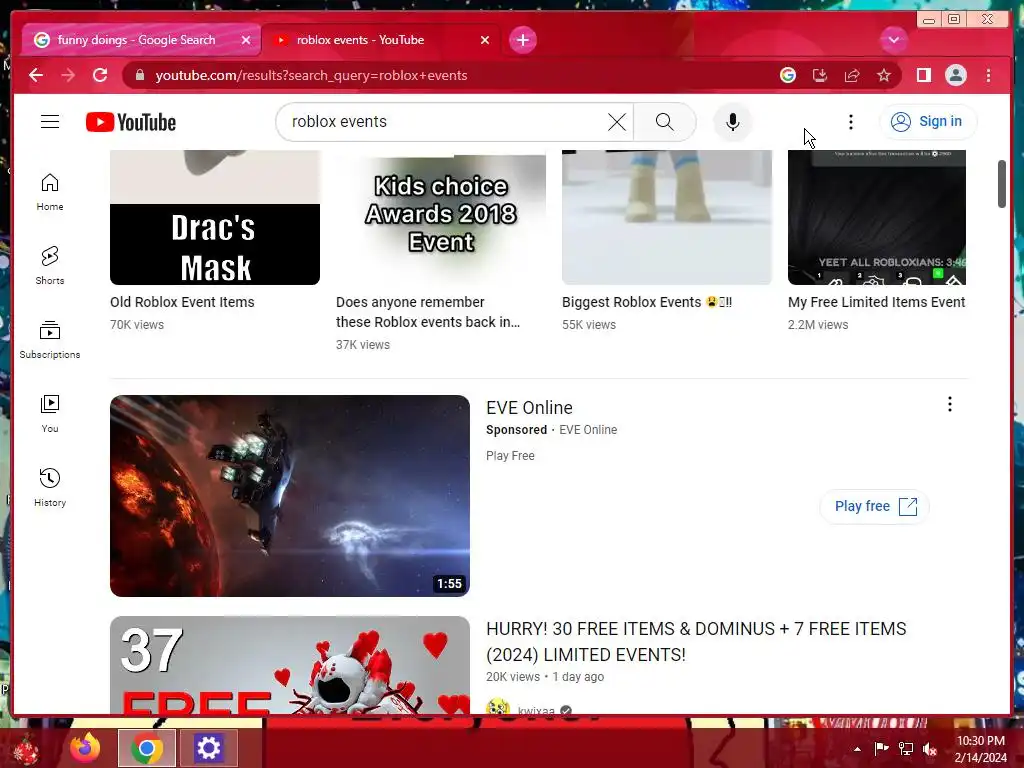Open HURRY 30 FREE ITEMS video title
This screenshot has height=768, width=1024.
point(696,641)
